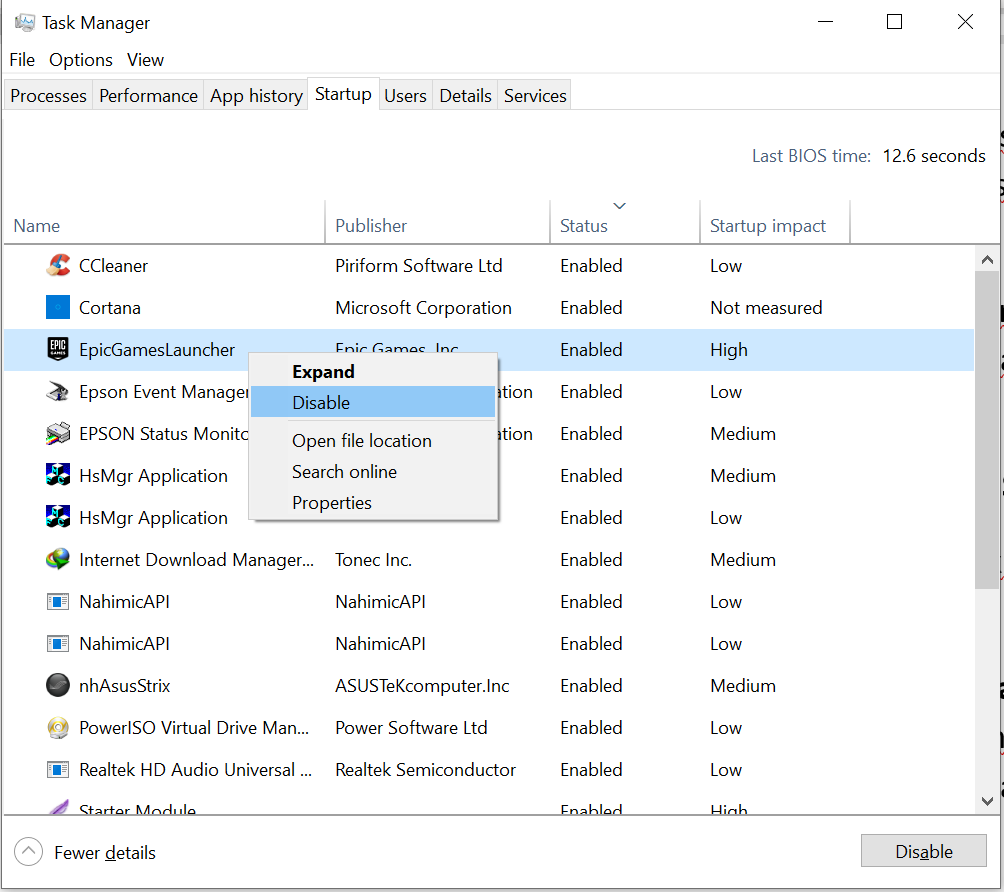
Task: Click the Task Manager title bar icon
Action: click(24, 22)
